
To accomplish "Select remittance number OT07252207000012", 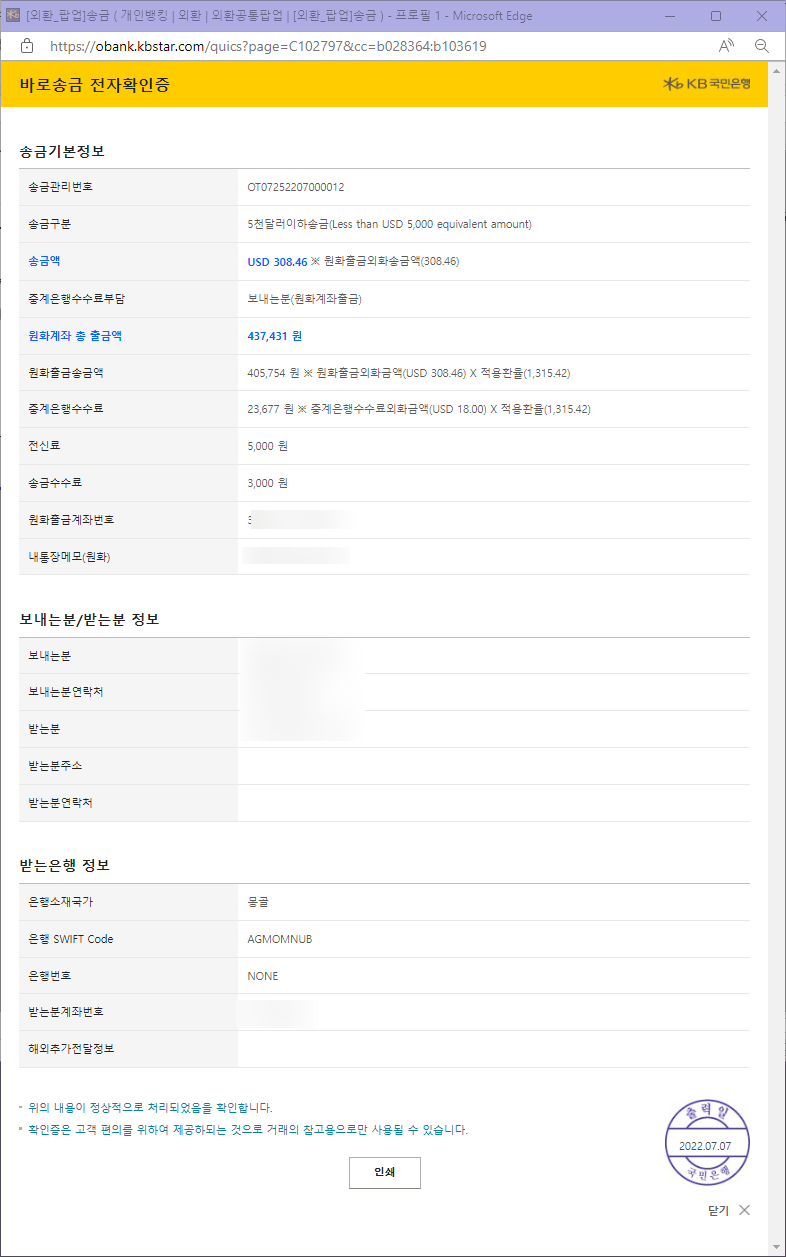I will (296, 187).
